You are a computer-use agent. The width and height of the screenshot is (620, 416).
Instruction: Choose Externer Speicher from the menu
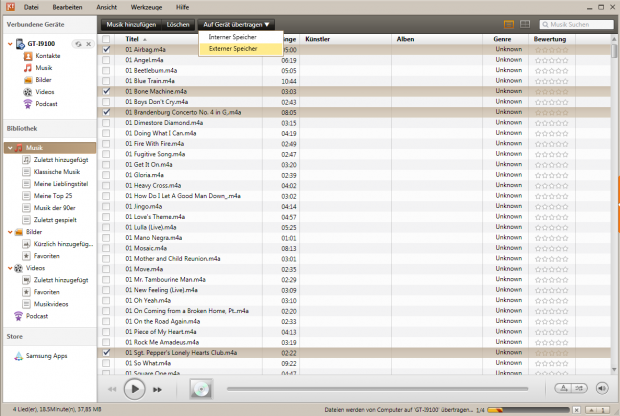tap(231, 48)
